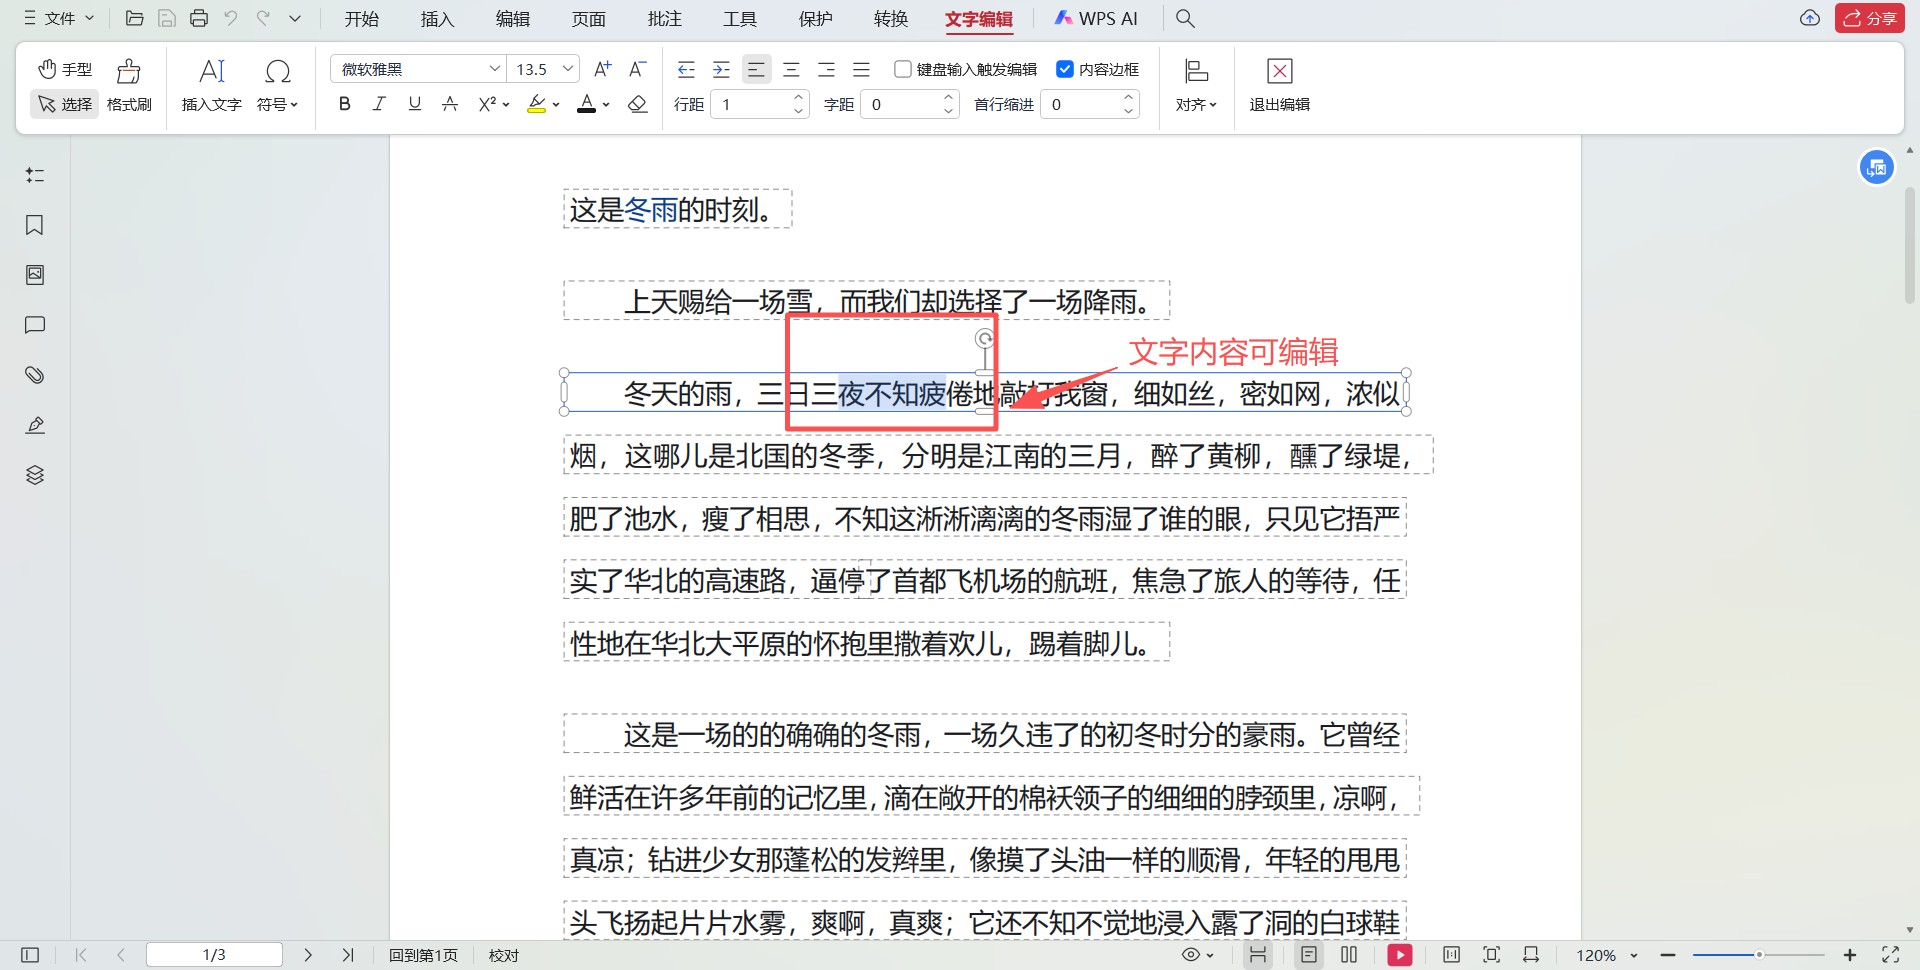Toggle bold formatting for the selected text

(x=344, y=103)
